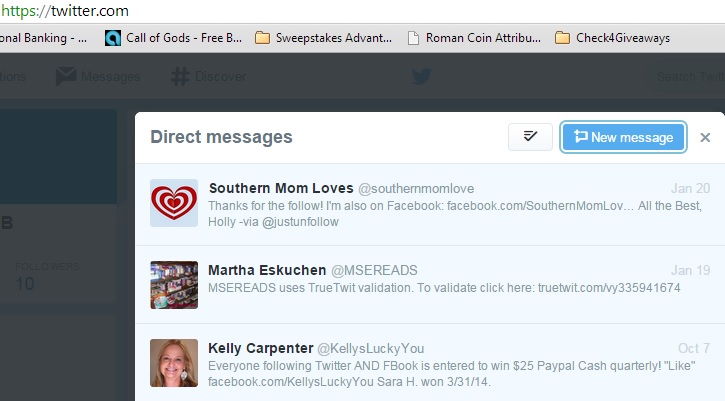725x401 pixels.
Task: Click the Search Twitter field
Action: pyautogui.click(x=690, y=76)
